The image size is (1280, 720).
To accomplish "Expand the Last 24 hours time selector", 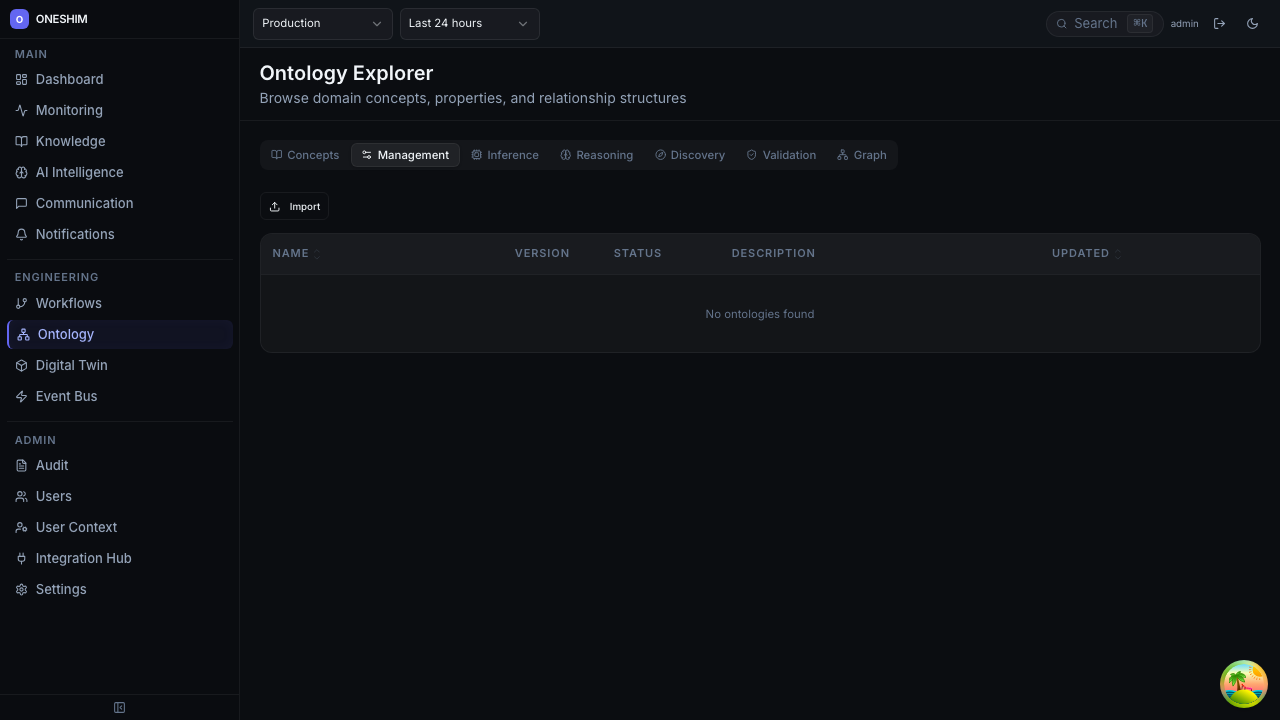I will click(469, 23).
